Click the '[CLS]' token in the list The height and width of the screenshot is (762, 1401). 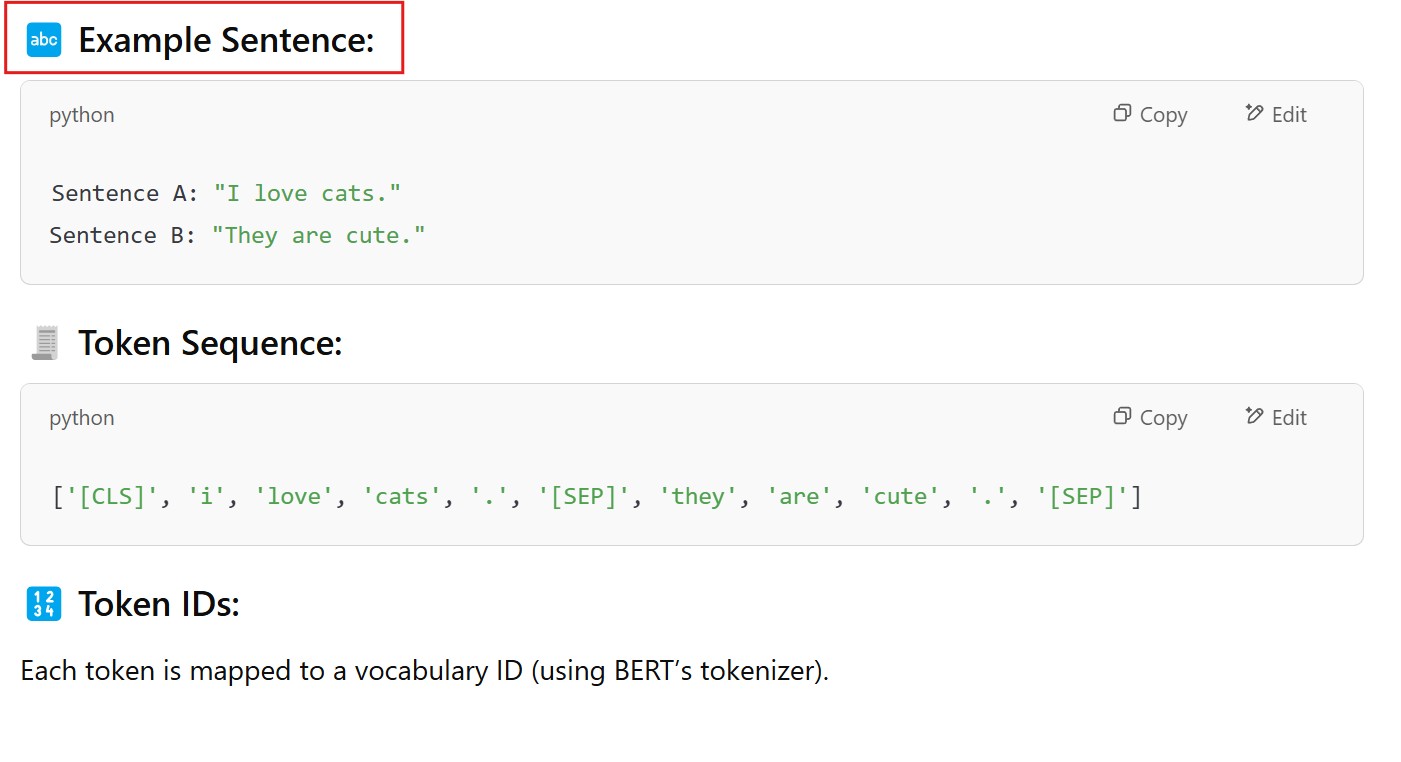click(x=112, y=497)
